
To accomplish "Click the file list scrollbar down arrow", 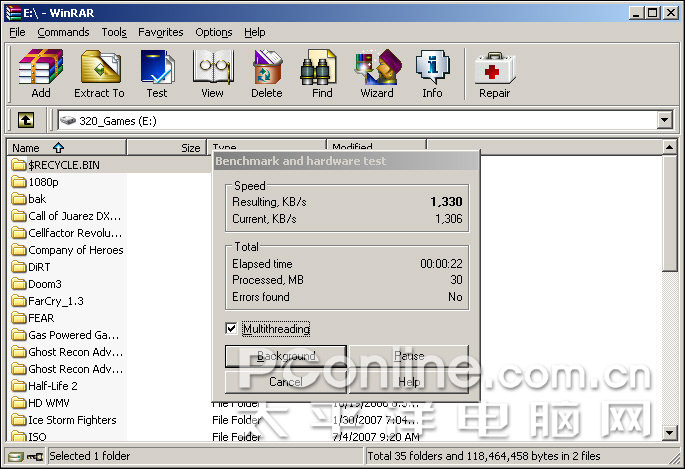I will (x=669, y=433).
